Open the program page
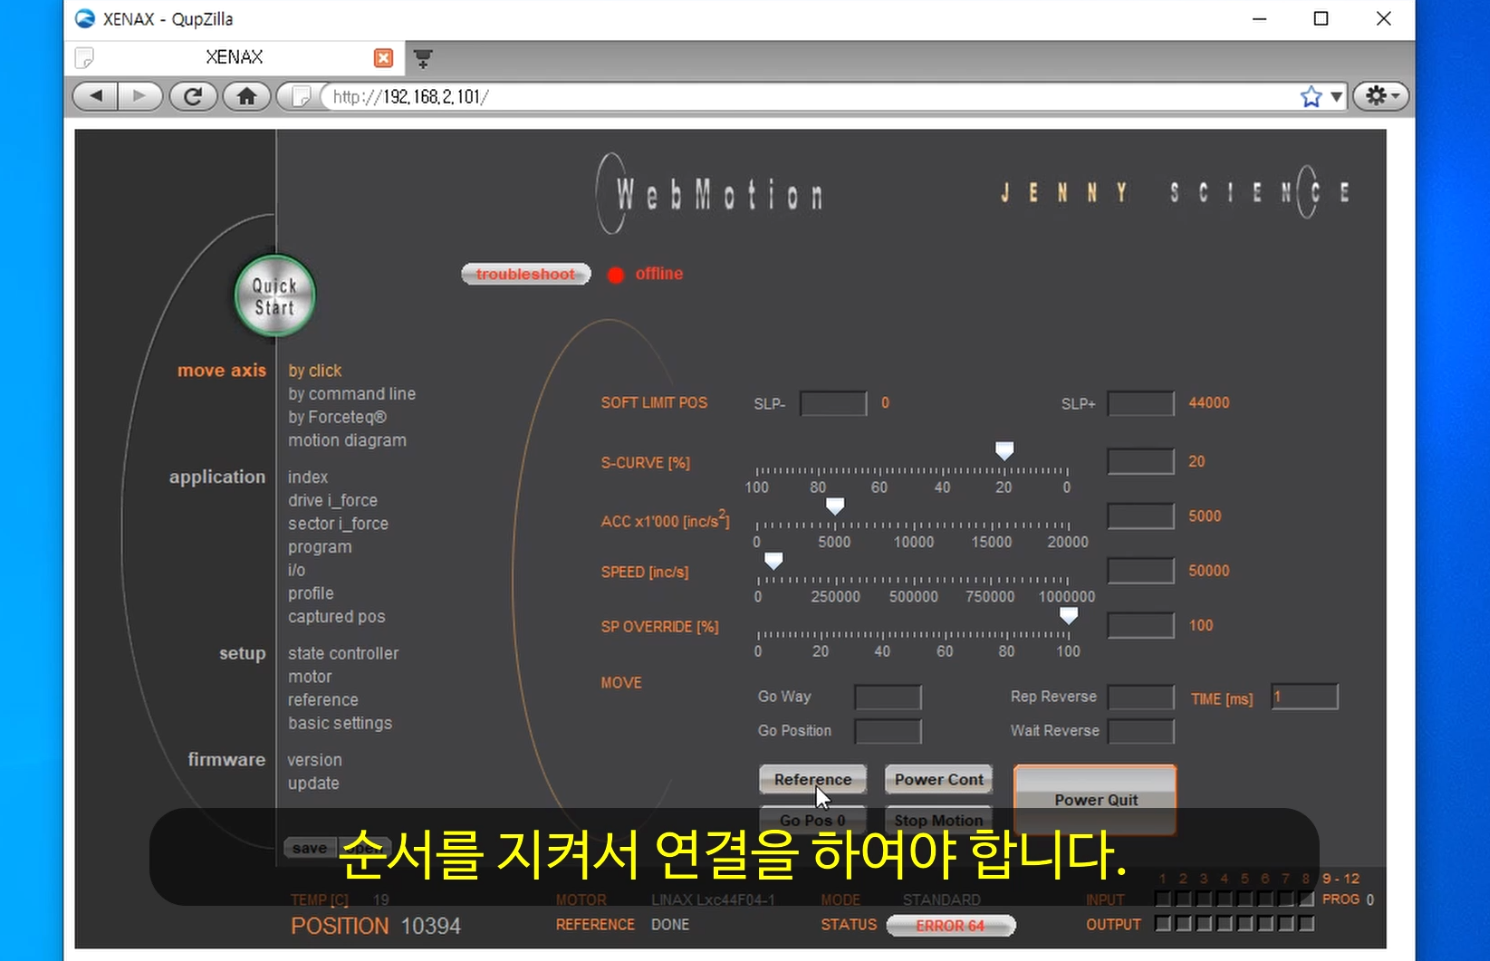 click(320, 547)
